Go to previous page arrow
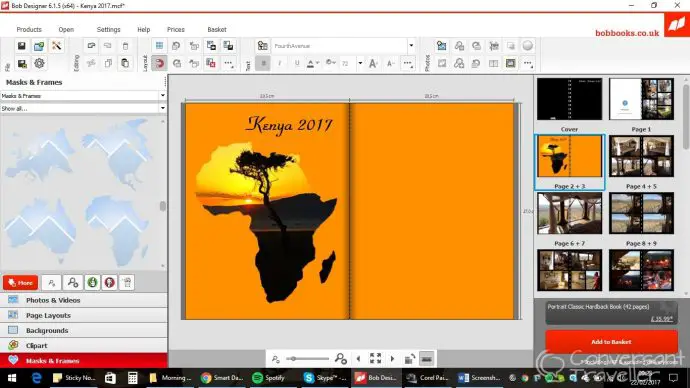 point(358,359)
